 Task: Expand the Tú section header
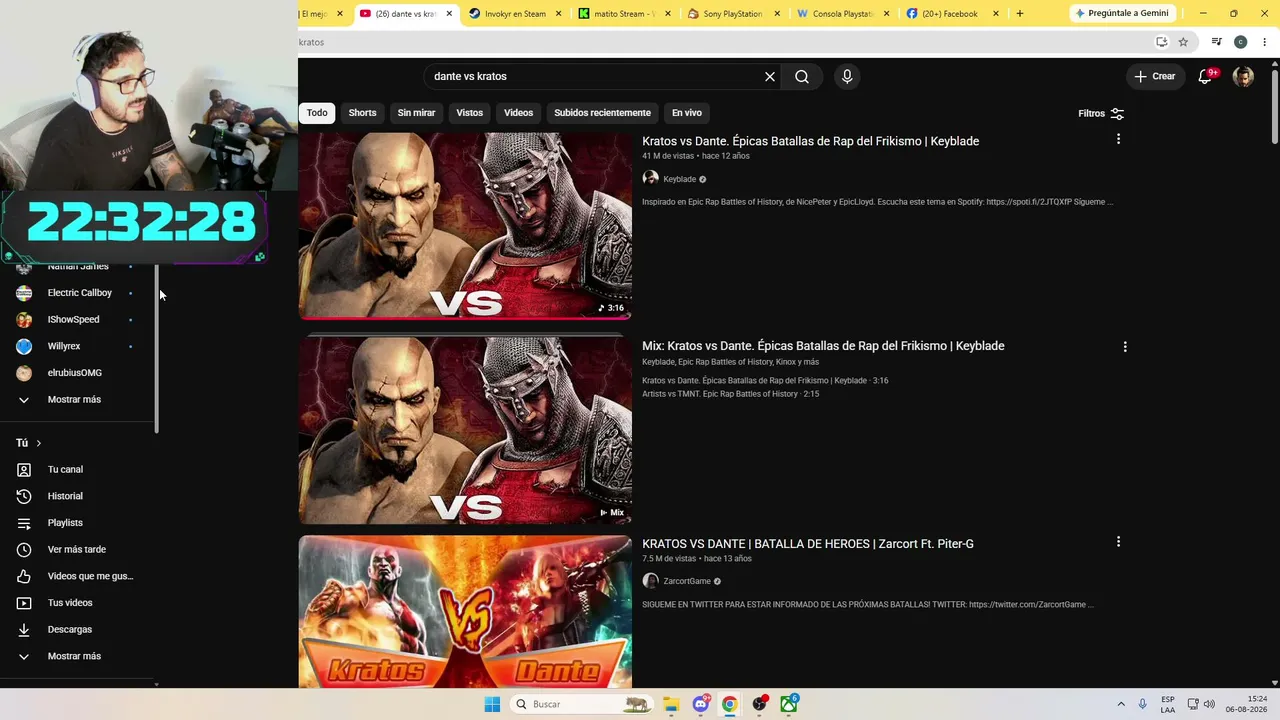[x=28, y=443]
